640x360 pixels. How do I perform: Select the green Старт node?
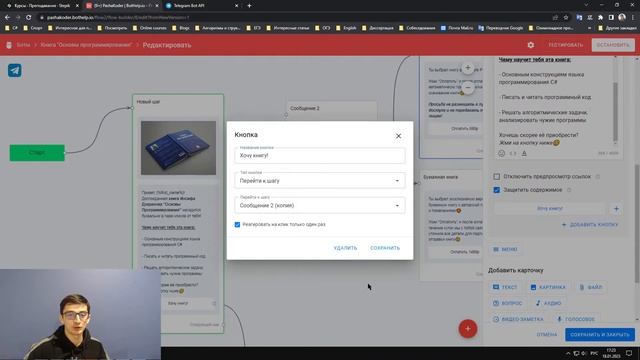point(37,153)
